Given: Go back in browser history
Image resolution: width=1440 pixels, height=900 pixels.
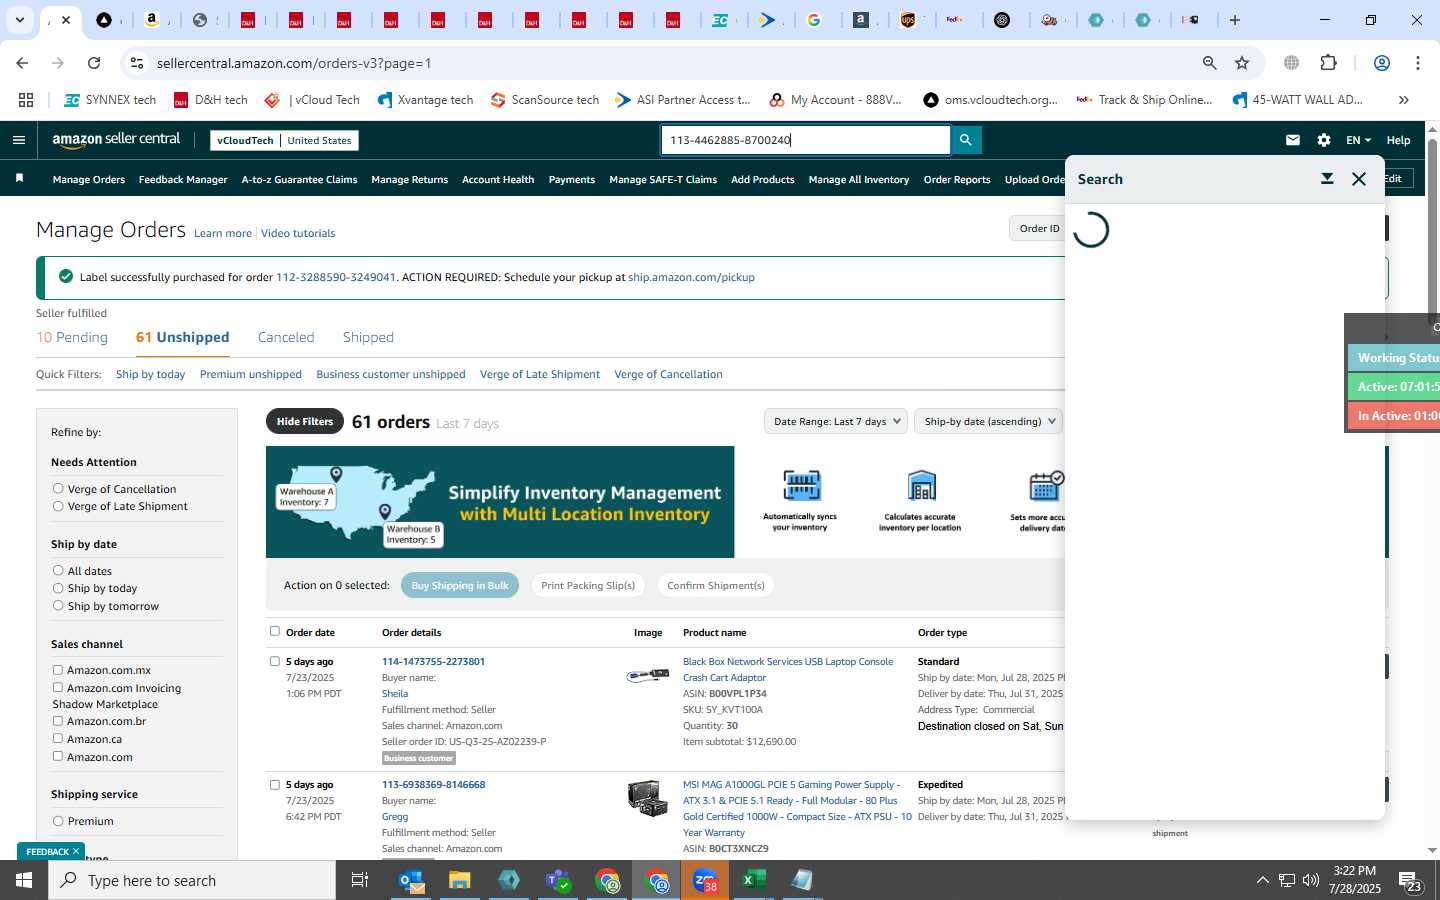Looking at the screenshot, I should (22, 63).
